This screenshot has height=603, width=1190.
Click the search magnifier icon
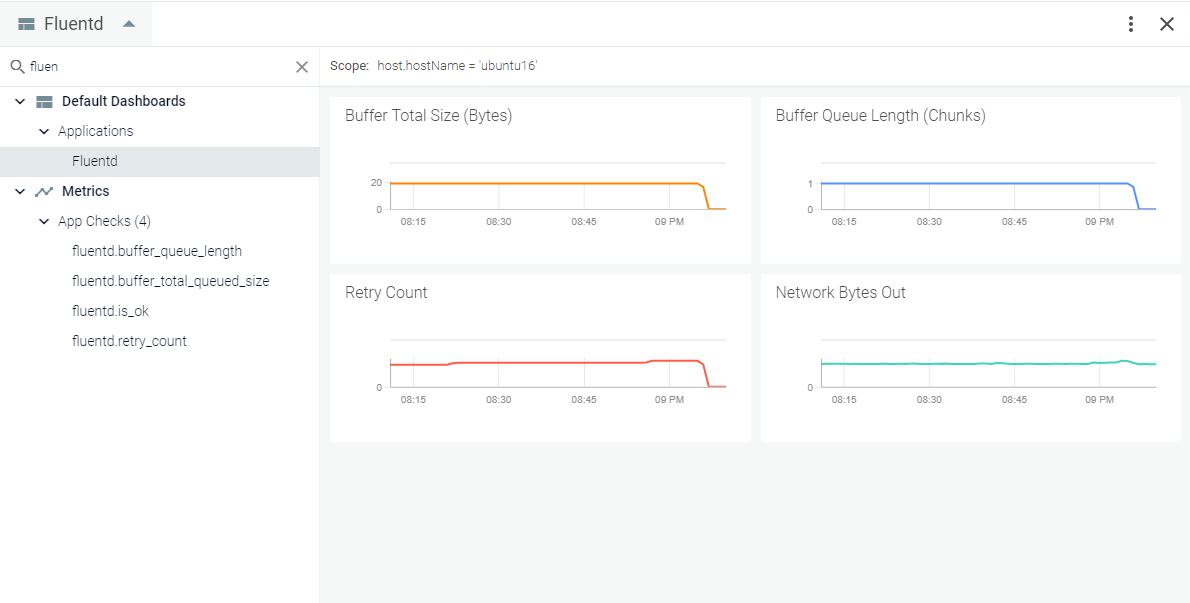pyautogui.click(x=17, y=67)
